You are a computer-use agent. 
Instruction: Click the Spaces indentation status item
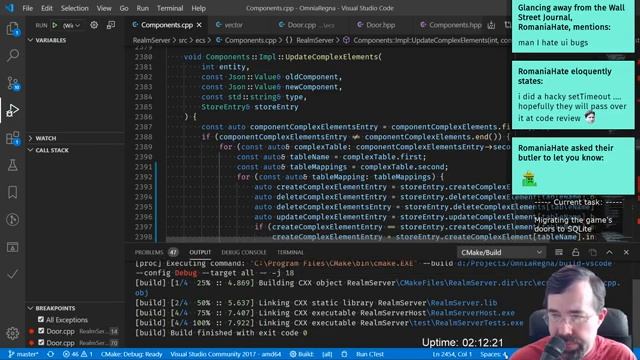(x=492, y=354)
